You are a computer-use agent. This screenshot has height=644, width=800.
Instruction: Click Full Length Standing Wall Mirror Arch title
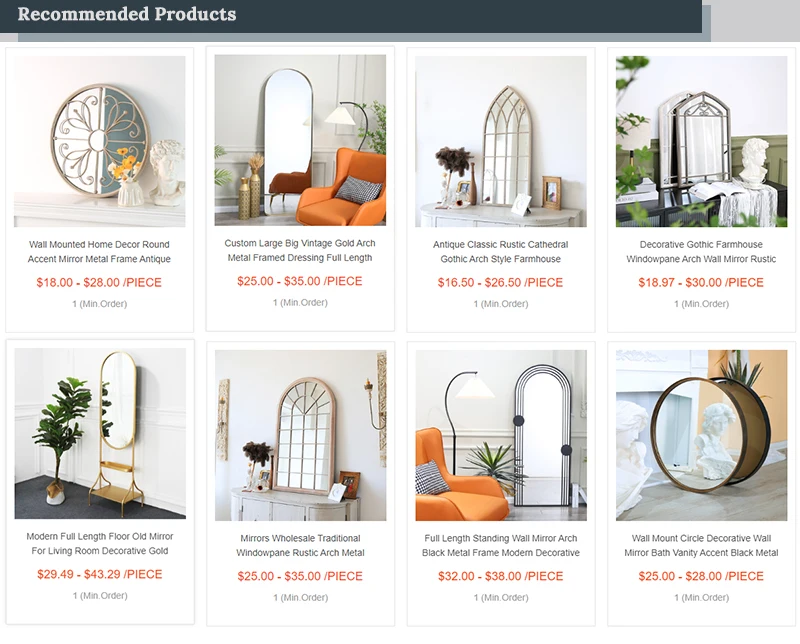[x=501, y=546]
